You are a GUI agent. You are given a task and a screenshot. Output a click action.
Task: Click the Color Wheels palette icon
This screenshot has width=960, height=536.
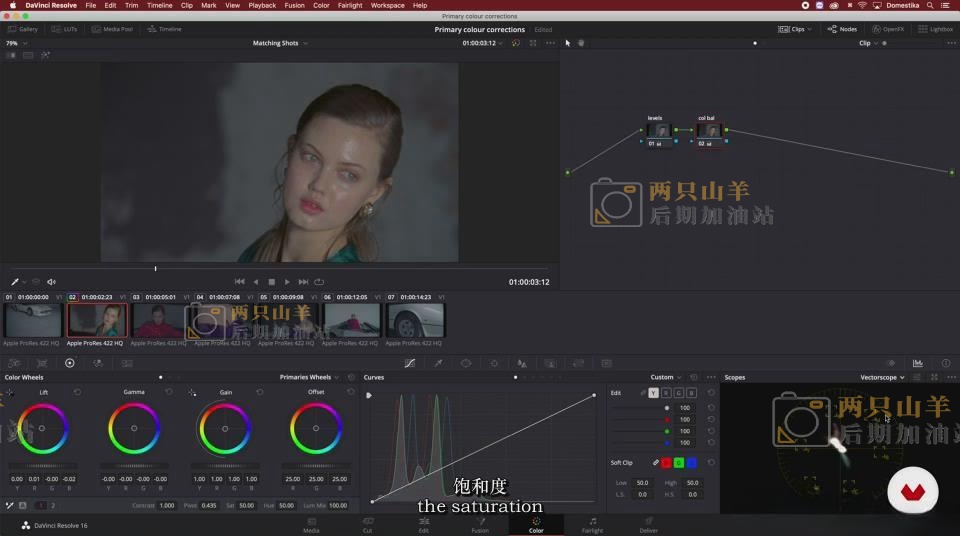(70, 363)
